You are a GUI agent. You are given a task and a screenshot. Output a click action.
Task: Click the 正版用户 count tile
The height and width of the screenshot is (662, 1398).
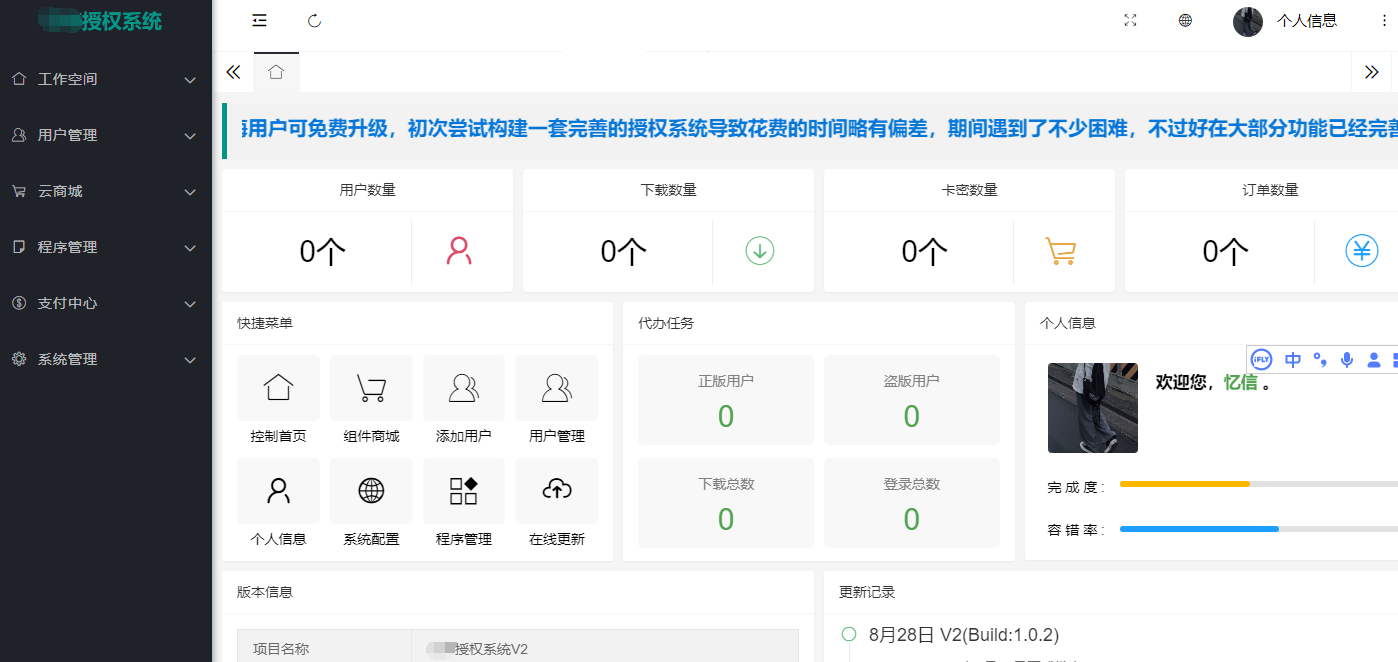(726, 400)
